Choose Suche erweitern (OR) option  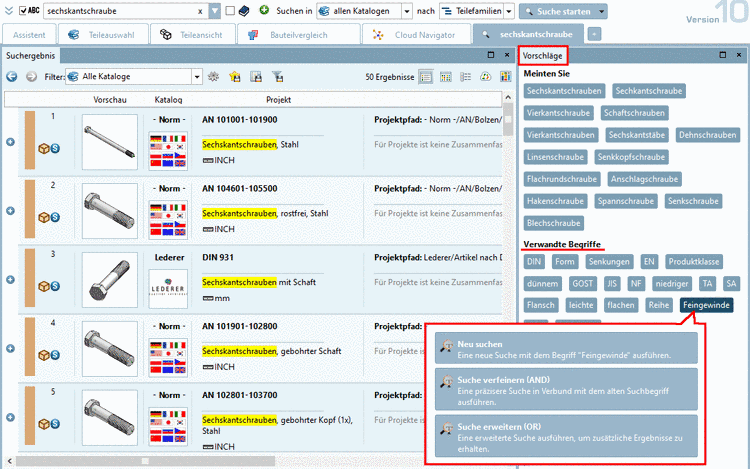click(566, 436)
